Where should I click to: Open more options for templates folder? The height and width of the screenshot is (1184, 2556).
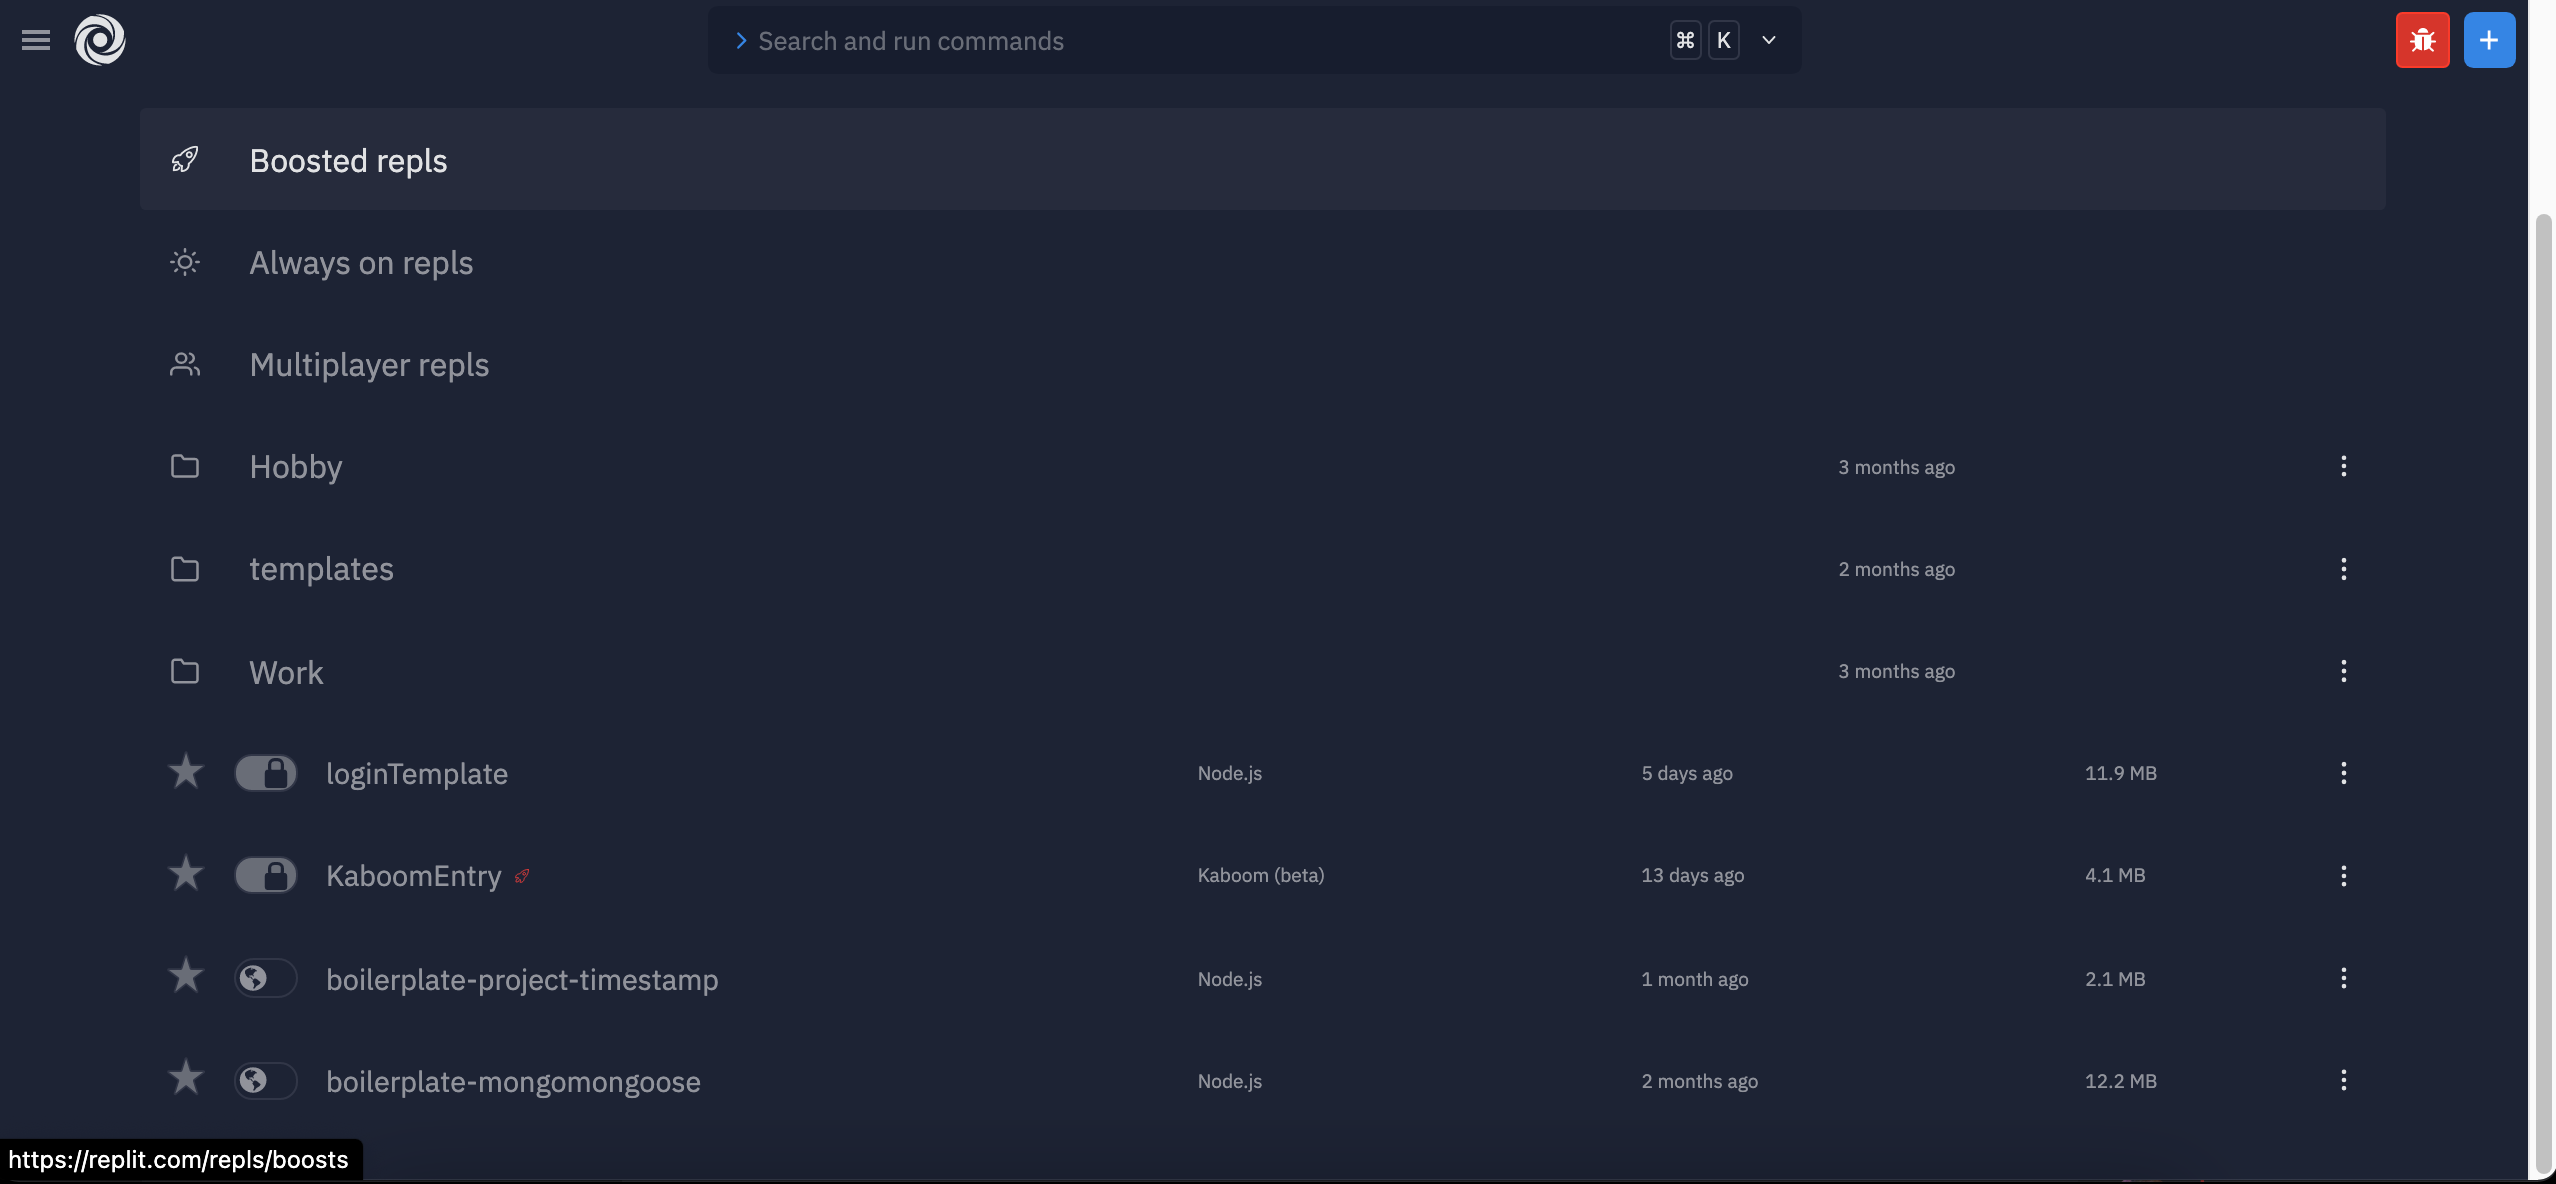[2343, 568]
